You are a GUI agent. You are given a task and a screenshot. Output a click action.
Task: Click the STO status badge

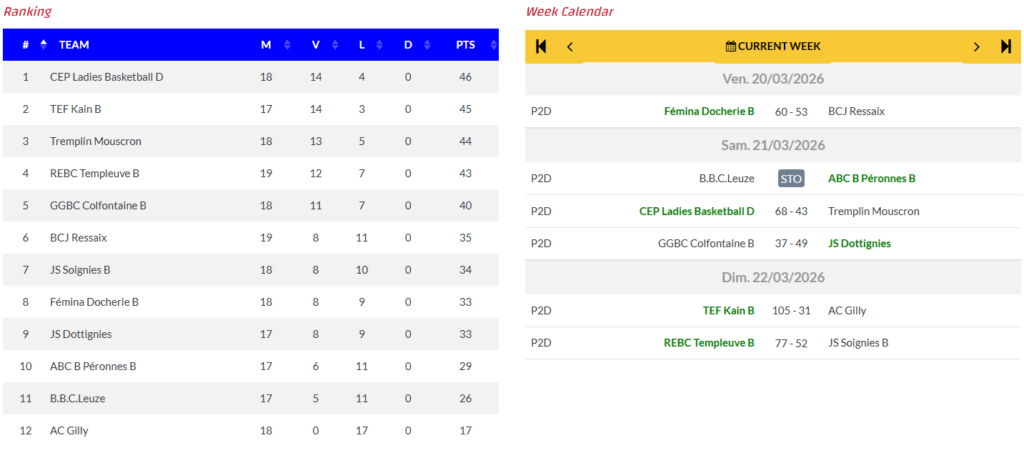point(791,179)
